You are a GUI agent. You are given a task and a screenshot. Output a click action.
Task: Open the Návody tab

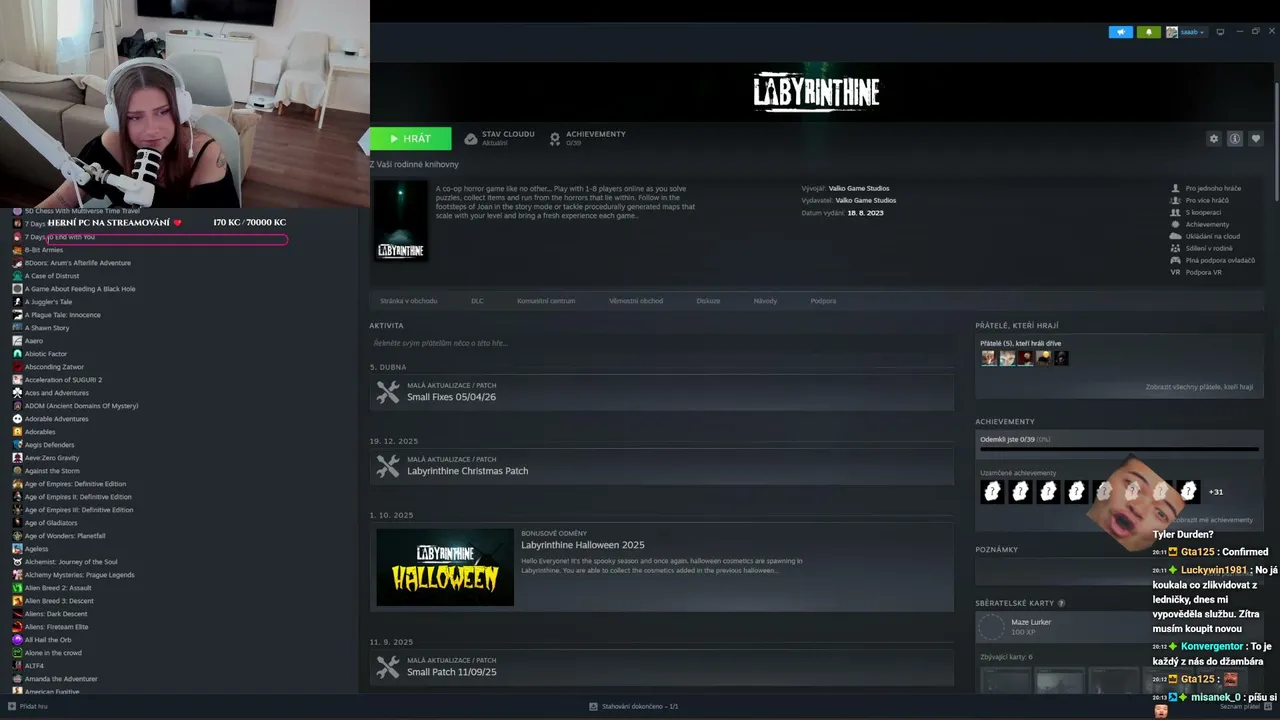pyautogui.click(x=765, y=301)
